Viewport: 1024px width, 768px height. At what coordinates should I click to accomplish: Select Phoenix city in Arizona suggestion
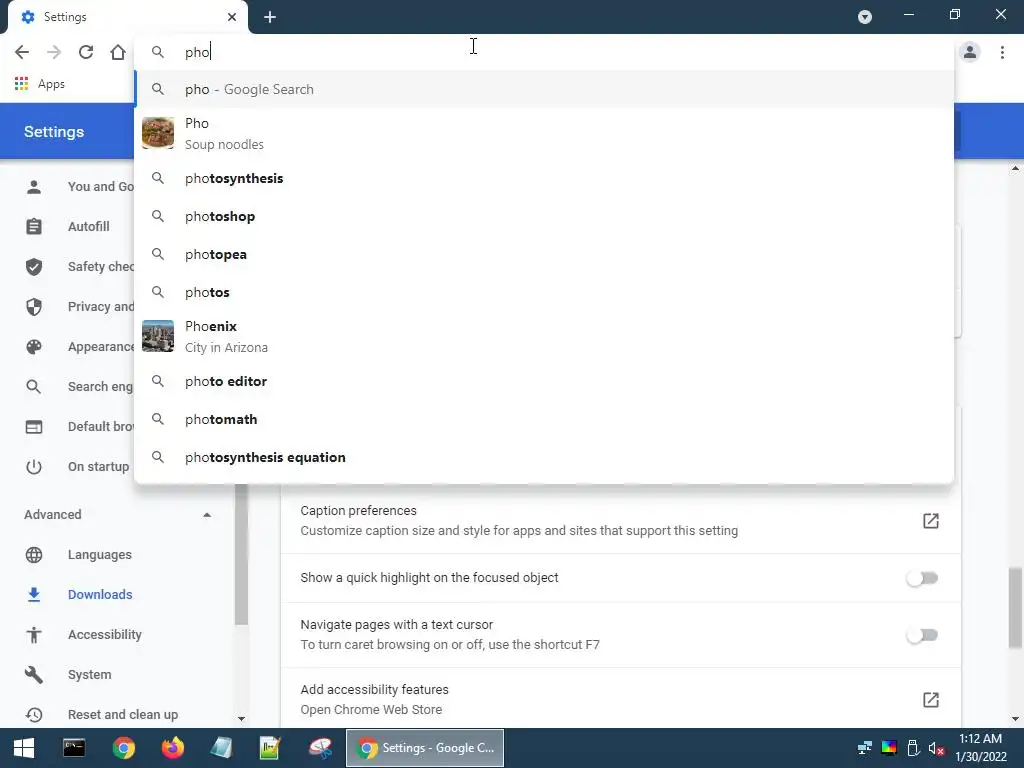click(x=544, y=336)
